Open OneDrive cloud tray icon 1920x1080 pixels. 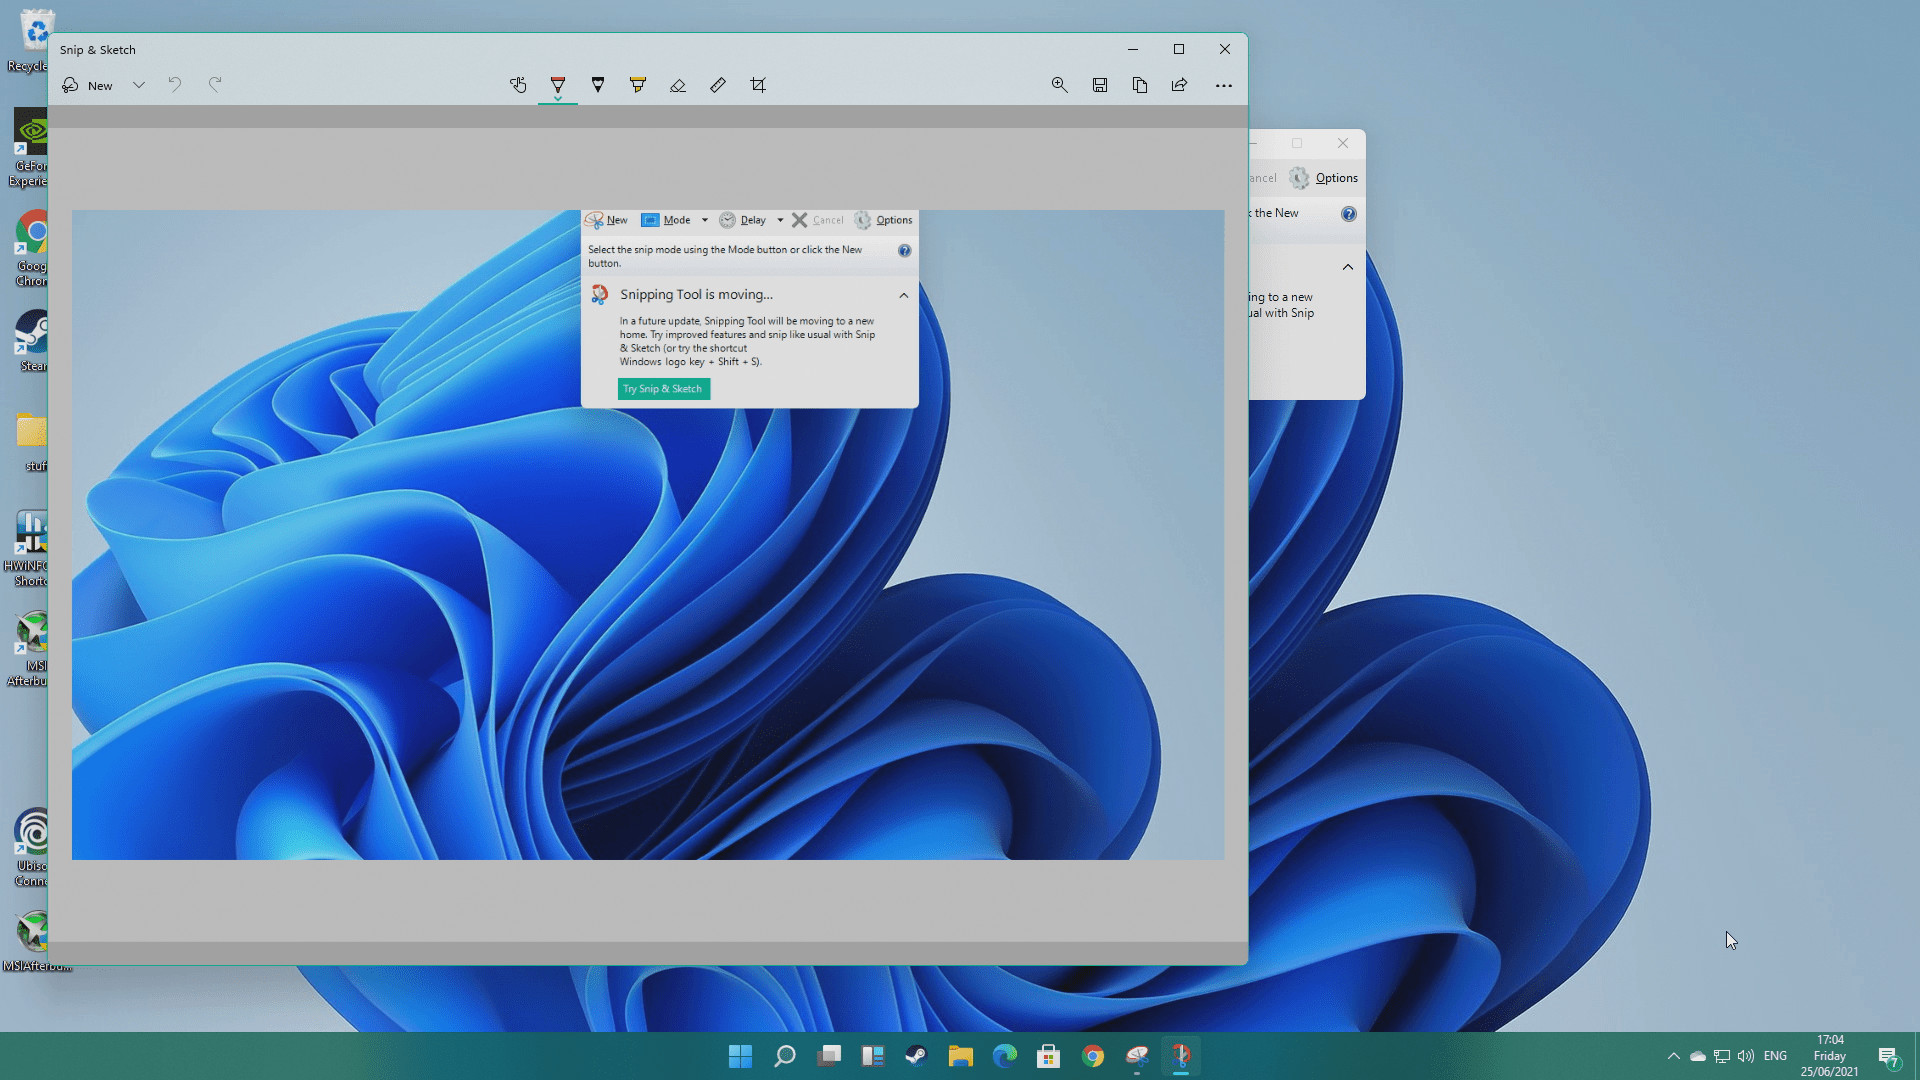pos(1698,1056)
